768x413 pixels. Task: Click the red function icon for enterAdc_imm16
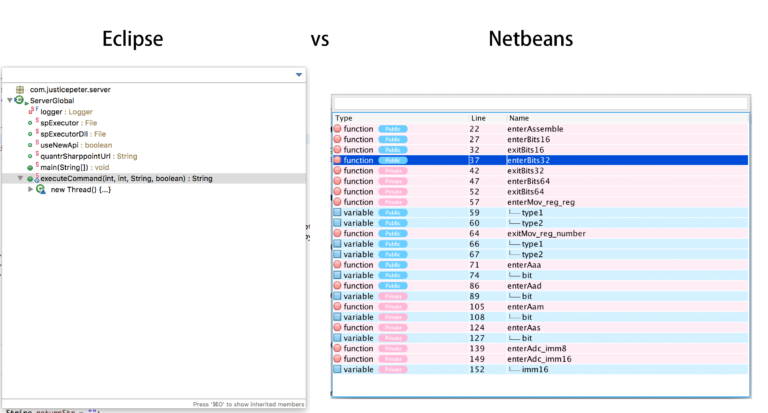(337, 359)
